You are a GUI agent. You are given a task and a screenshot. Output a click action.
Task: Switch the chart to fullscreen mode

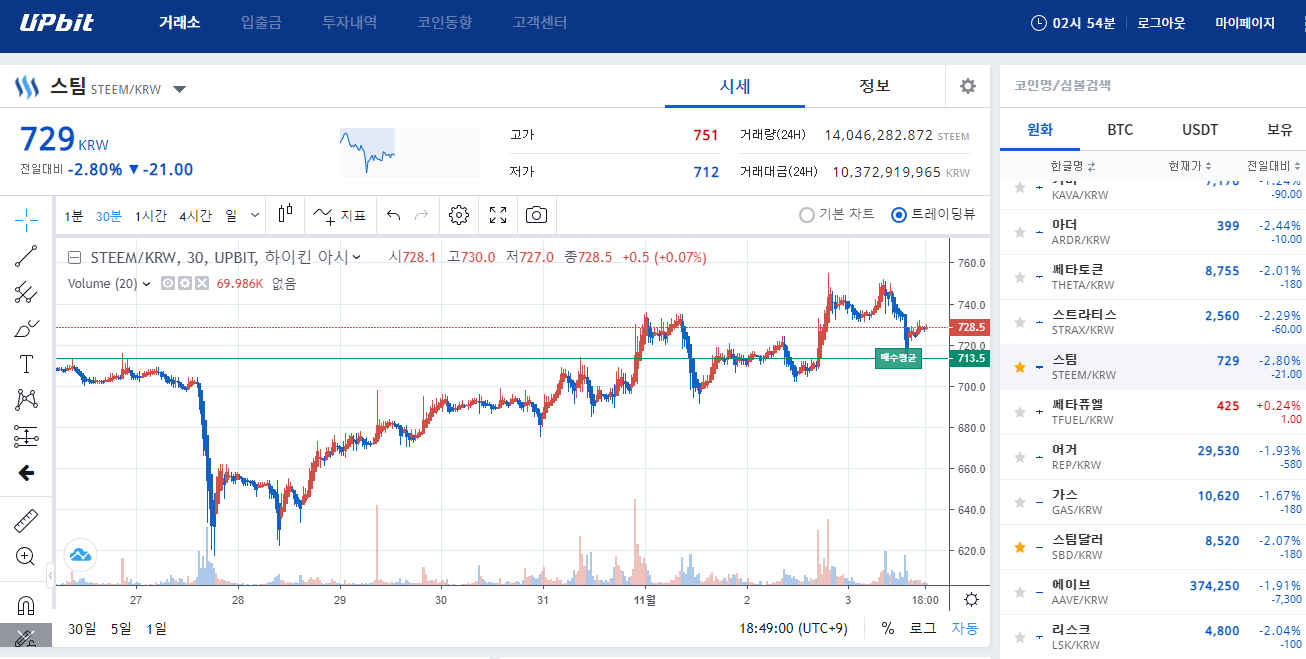pos(498,215)
